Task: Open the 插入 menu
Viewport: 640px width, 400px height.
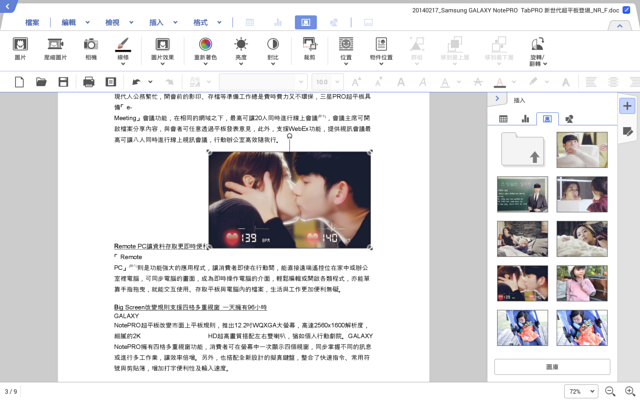Action: pyautogui.click(x=156, y=22)
